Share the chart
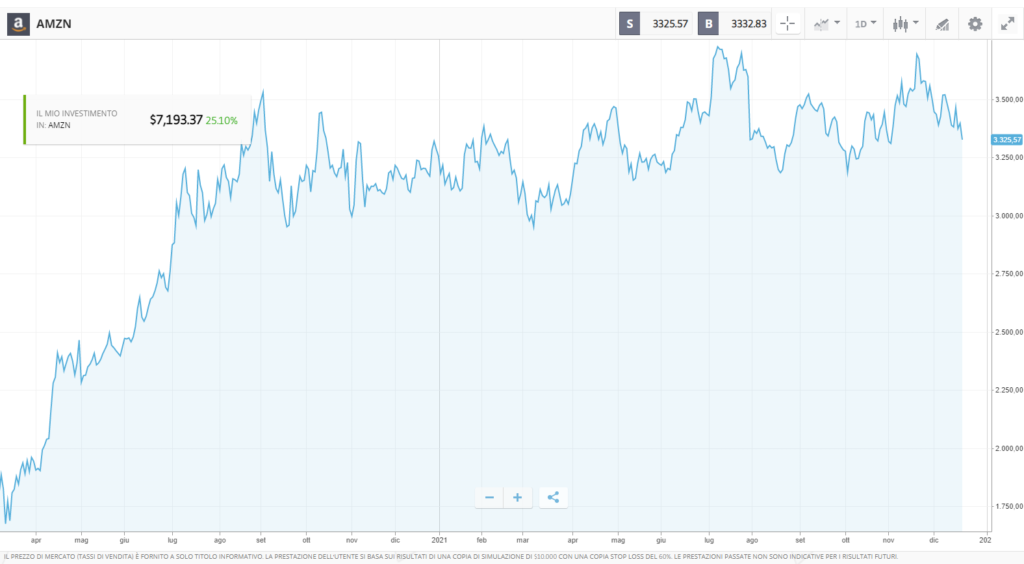The image size is (1024, 564). tap(553, 497)
